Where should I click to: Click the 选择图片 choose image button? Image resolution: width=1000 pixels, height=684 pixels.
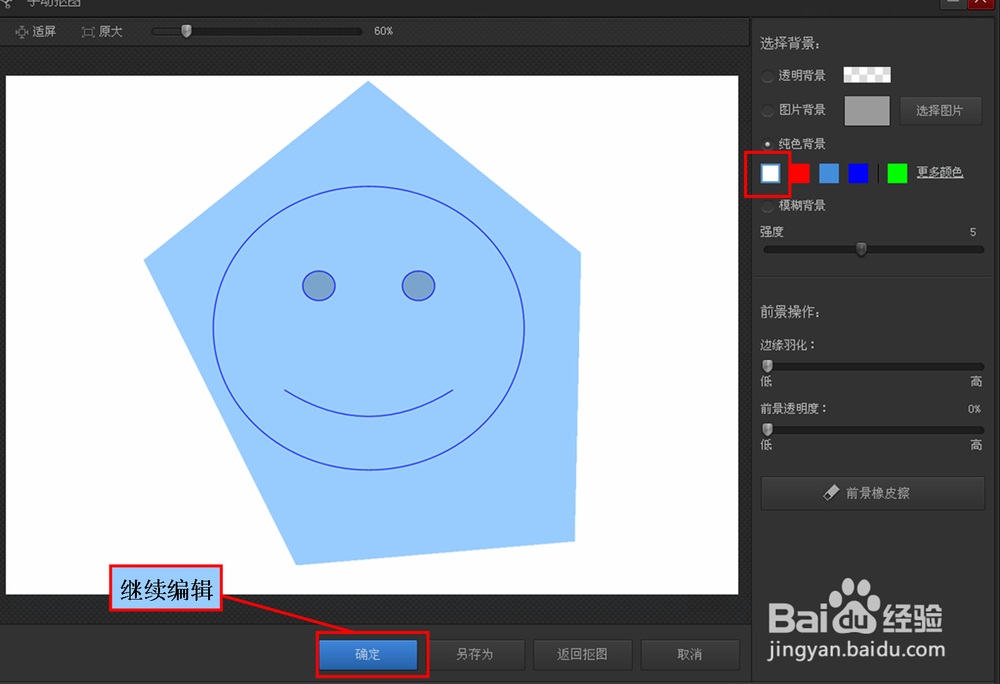coord(940,110)
